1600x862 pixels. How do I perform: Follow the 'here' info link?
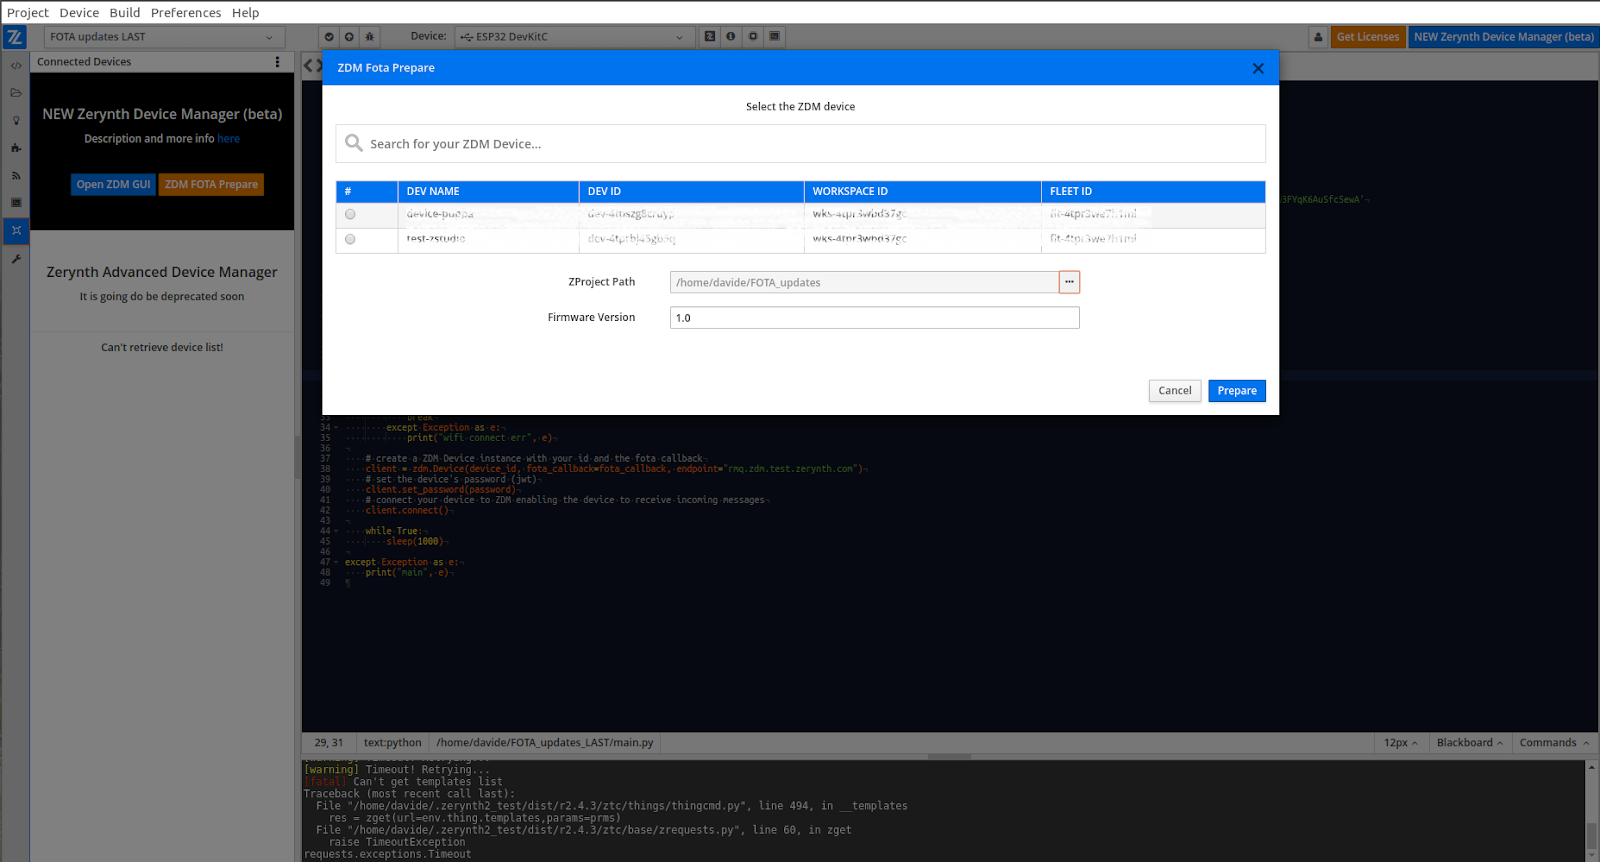[x=229, y=139]
